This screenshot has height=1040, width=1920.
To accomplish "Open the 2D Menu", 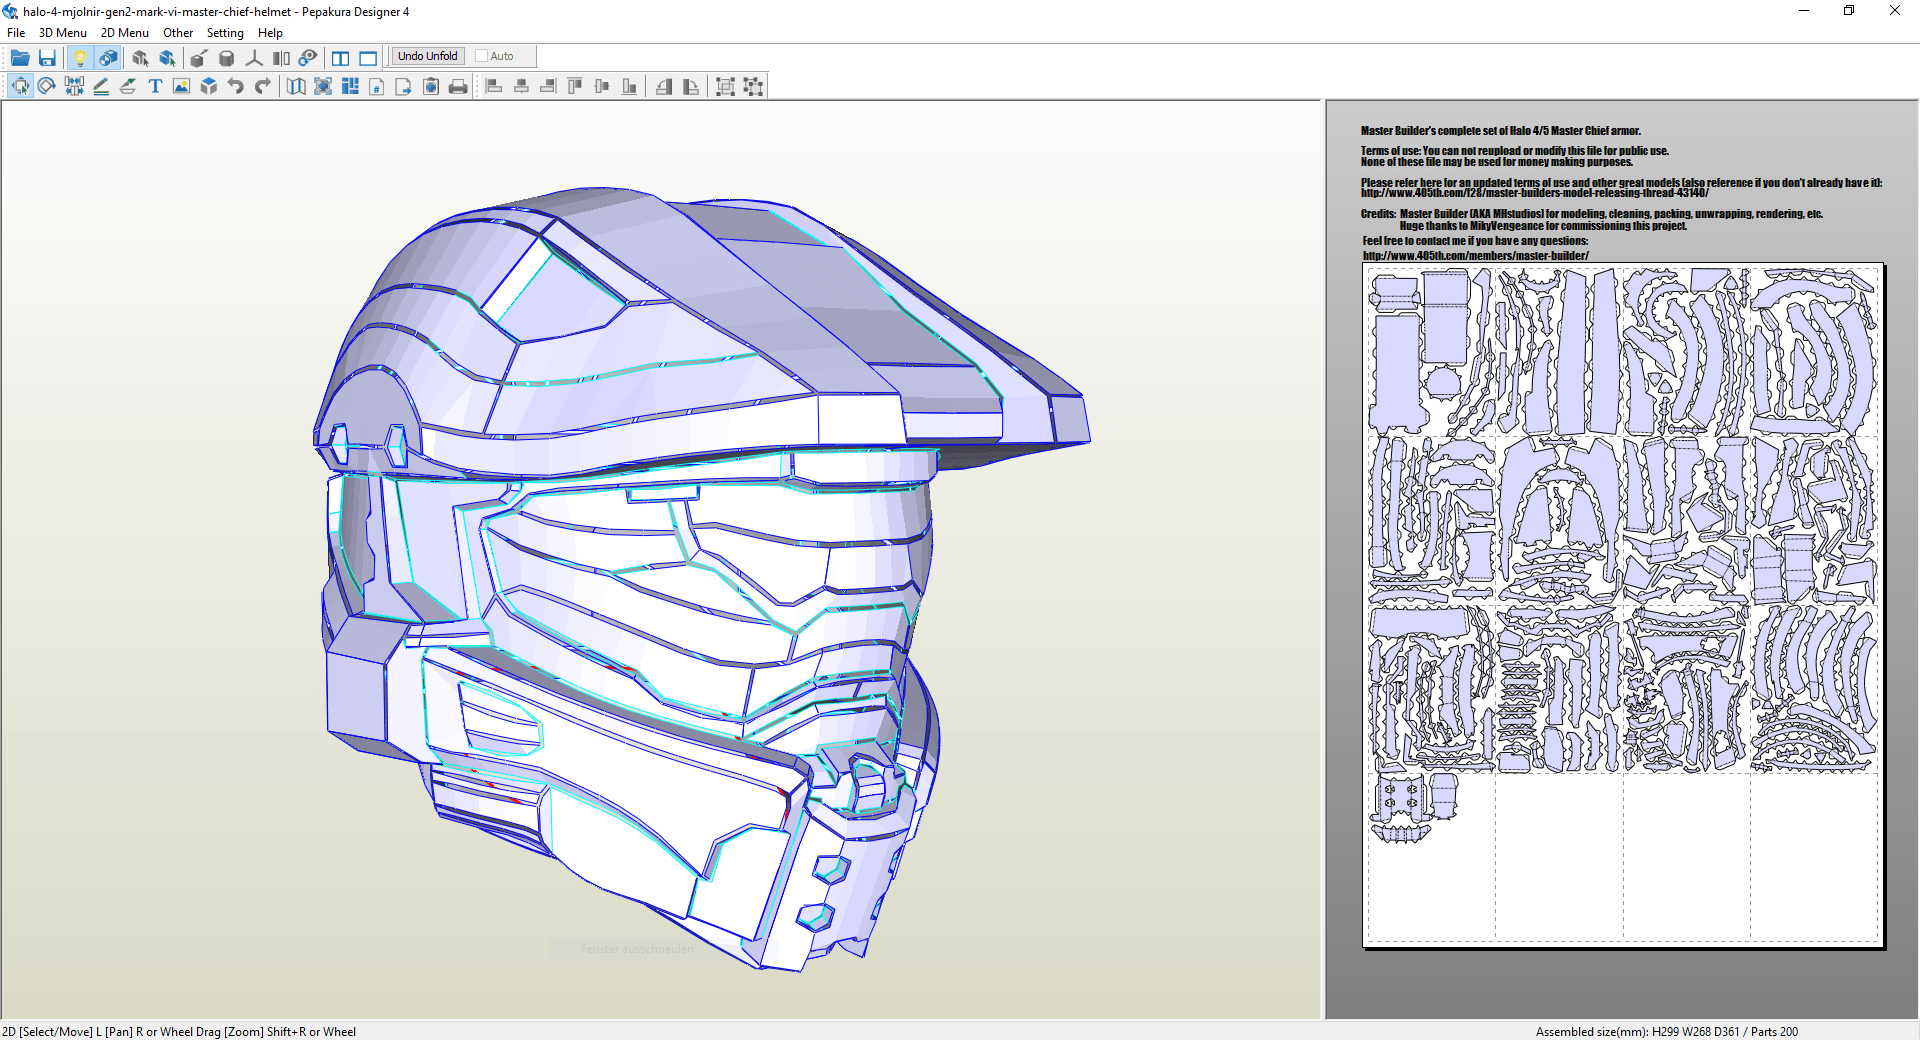I will (124, 33).
